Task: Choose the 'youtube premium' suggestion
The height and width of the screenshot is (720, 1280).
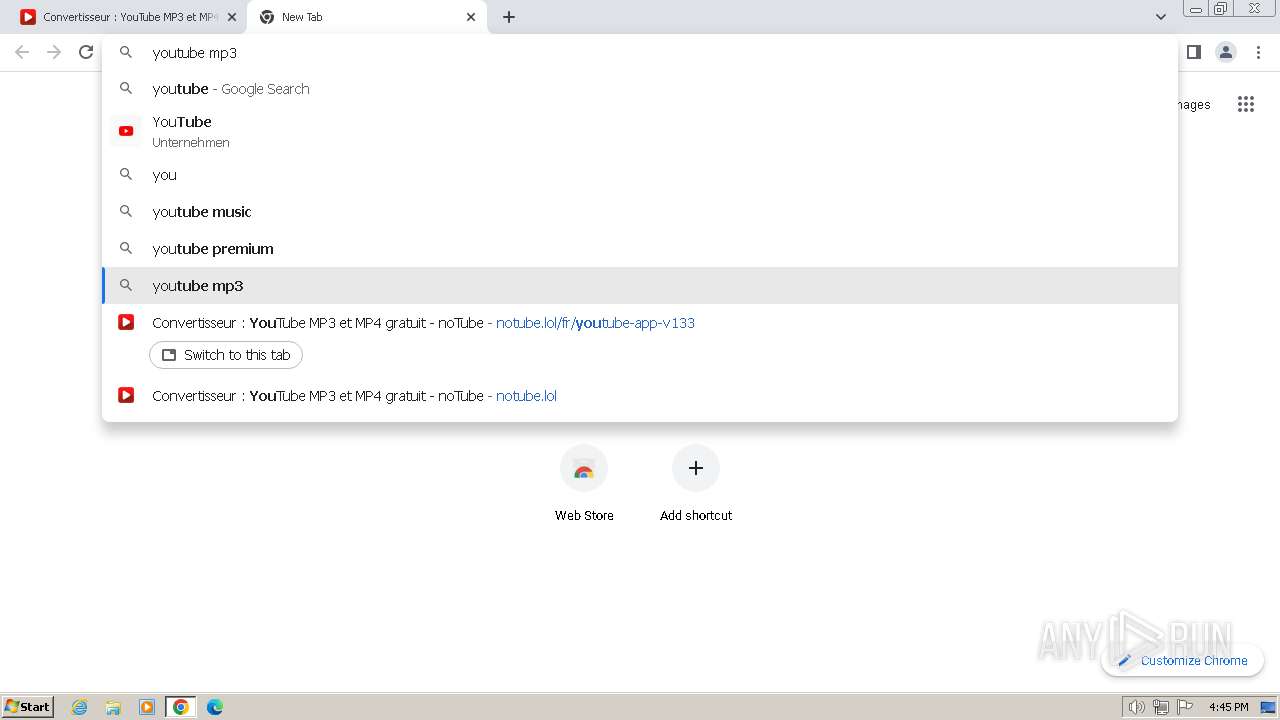Action: tap(640, 249)
